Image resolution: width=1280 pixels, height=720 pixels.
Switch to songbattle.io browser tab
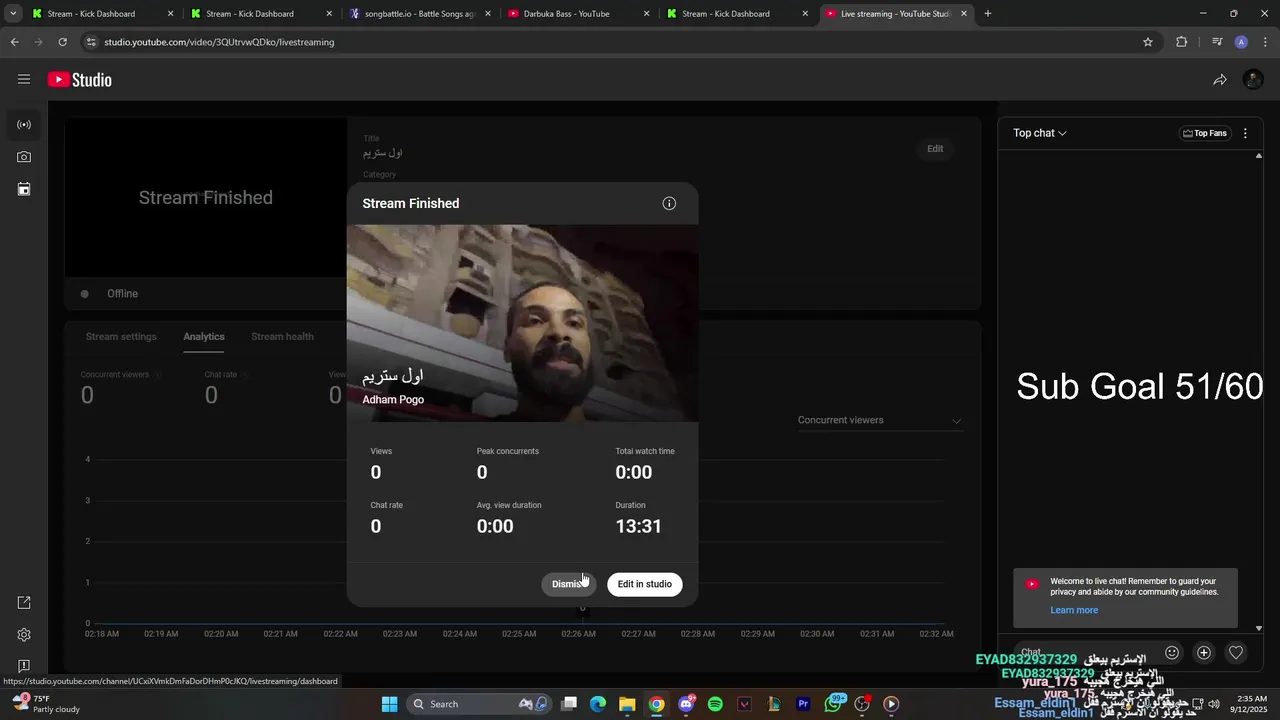(418, 14)
